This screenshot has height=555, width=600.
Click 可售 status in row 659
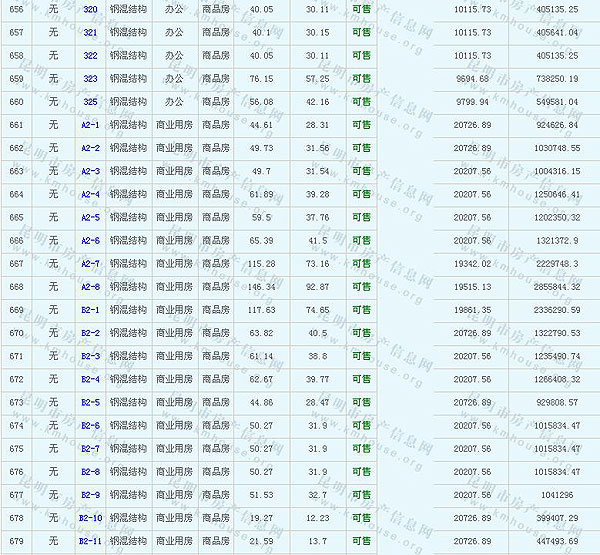[x=361, y=78]
